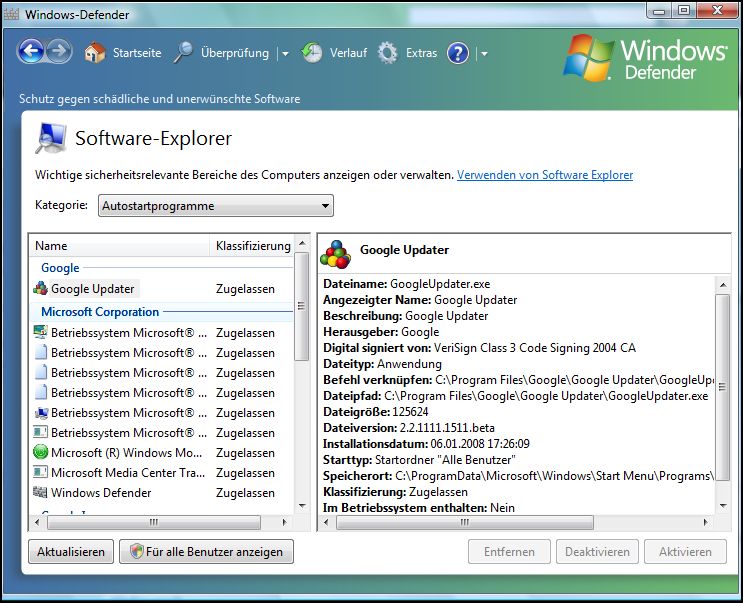743x603 pixels.
Task: Click the large Google Updater detail icon
Action: click(335, 254)
